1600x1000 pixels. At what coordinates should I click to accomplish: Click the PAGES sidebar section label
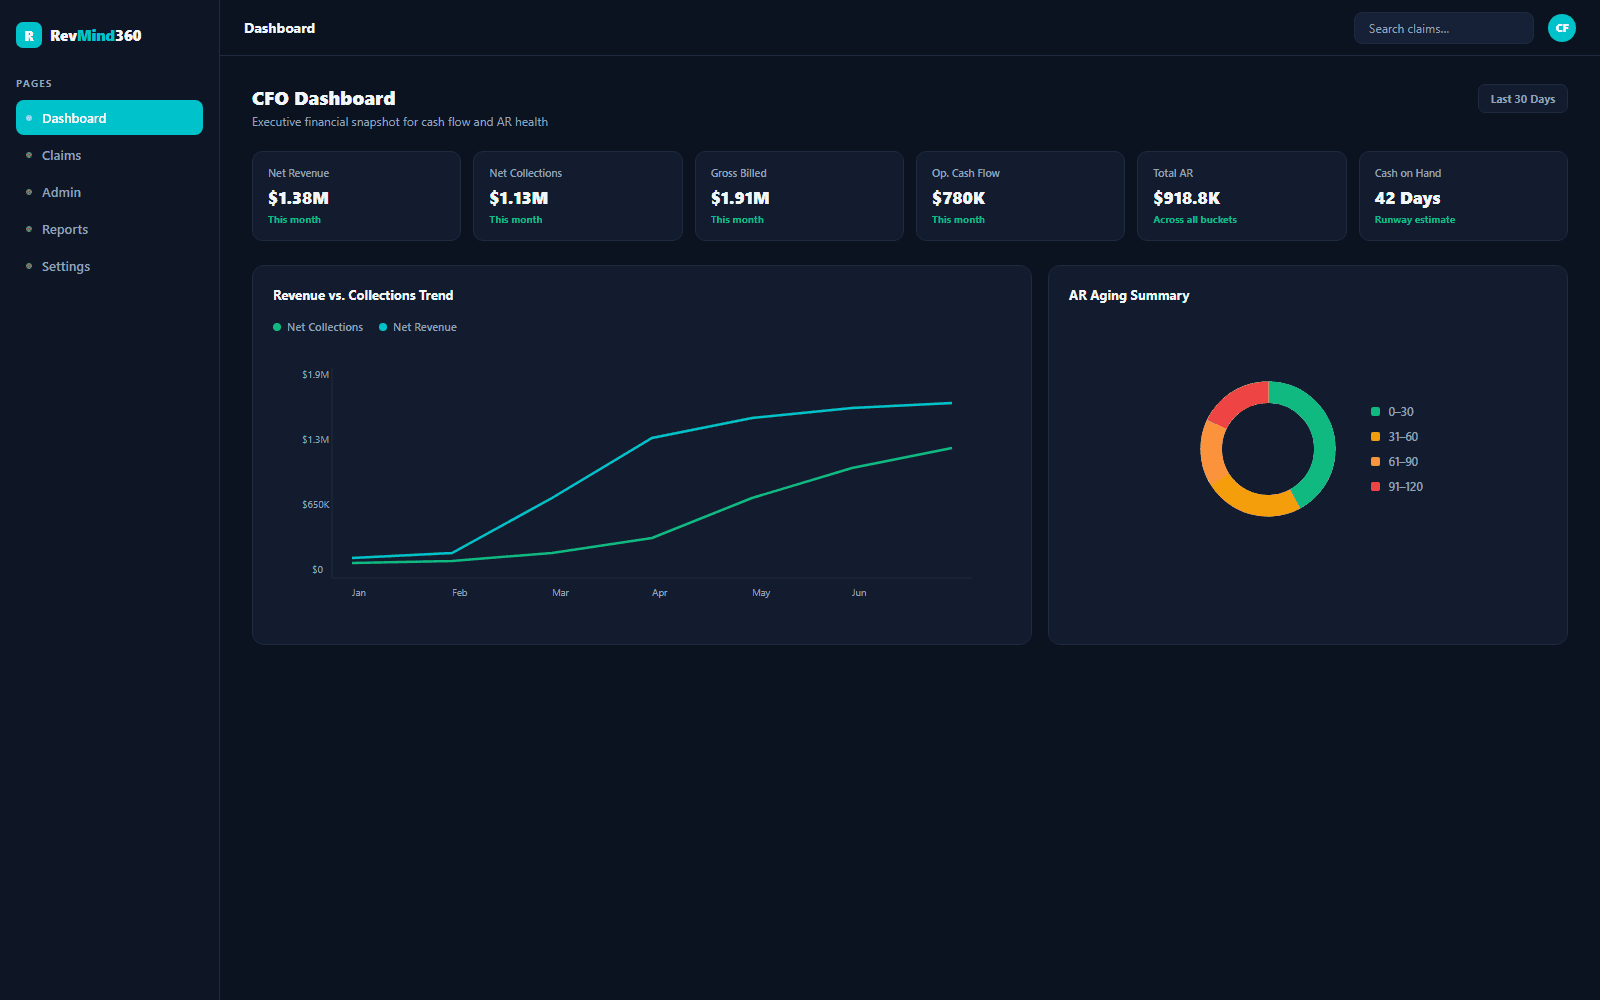34,84
